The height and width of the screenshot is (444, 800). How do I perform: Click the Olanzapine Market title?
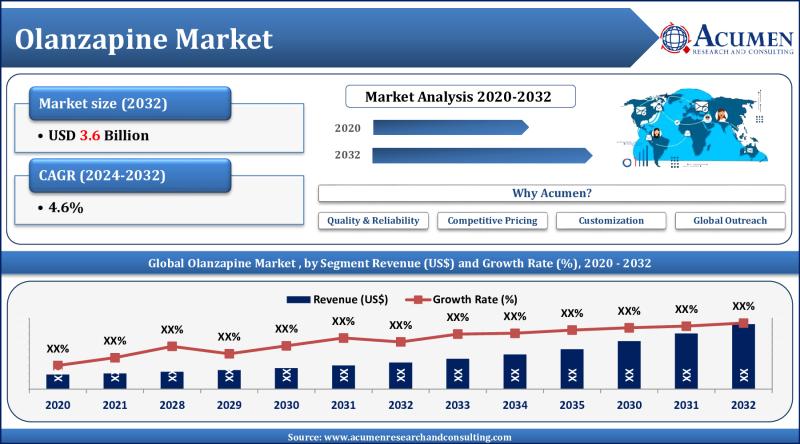click(144, 39)
